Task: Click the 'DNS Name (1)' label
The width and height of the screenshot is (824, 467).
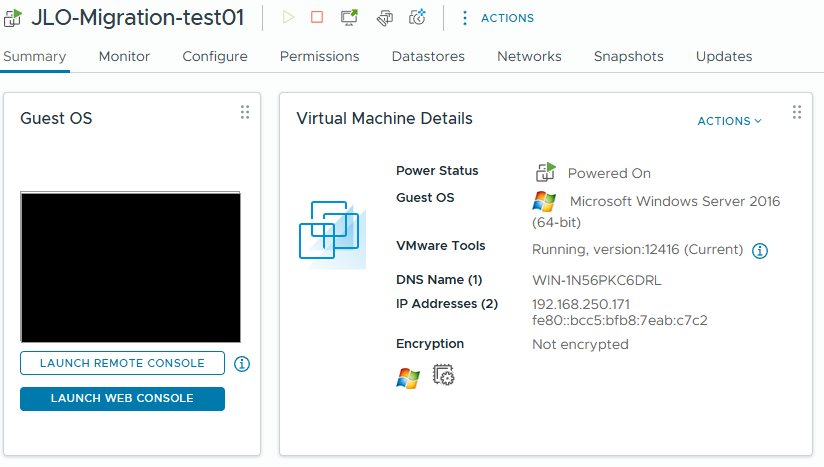Action: [x=439, y=279]
